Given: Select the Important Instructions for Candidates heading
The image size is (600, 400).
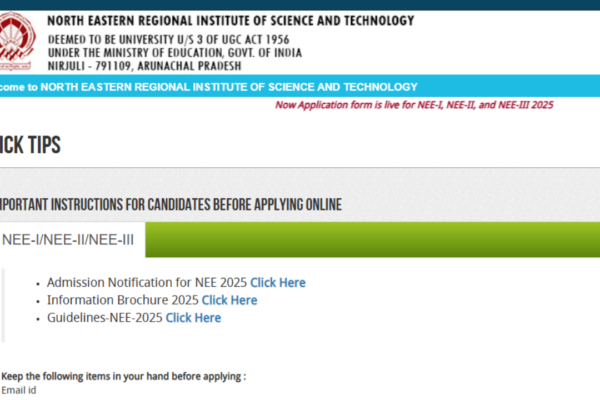Looking at the screenshot, I should pos(171,205).
